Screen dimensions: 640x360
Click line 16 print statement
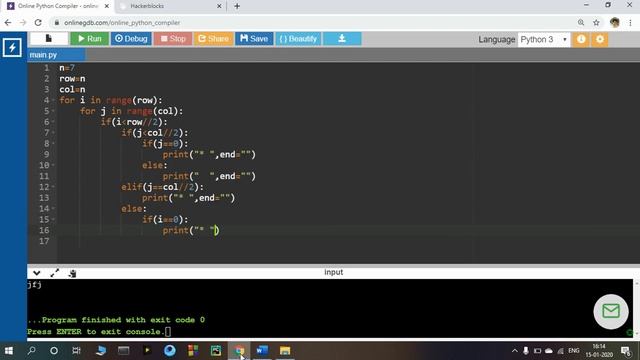click(191, 231)
